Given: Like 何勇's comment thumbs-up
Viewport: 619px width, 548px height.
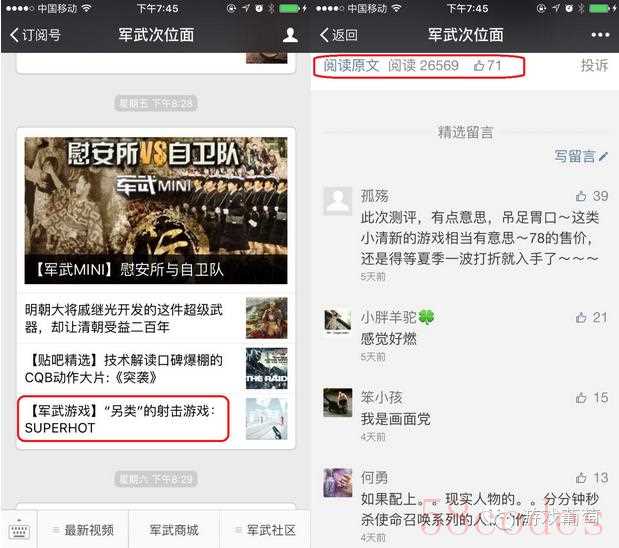Looking at the screenshot, I should 580,478.
